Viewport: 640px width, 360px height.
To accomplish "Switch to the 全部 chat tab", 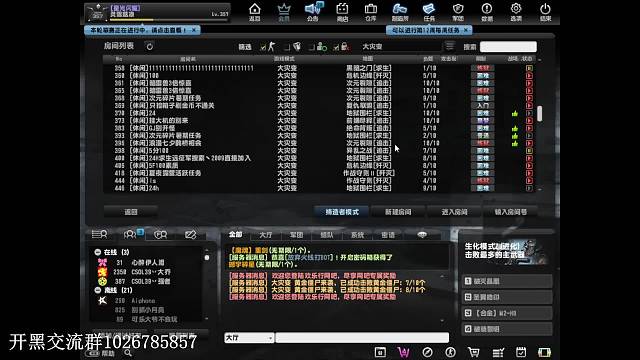I will click(x=236, y=234).
